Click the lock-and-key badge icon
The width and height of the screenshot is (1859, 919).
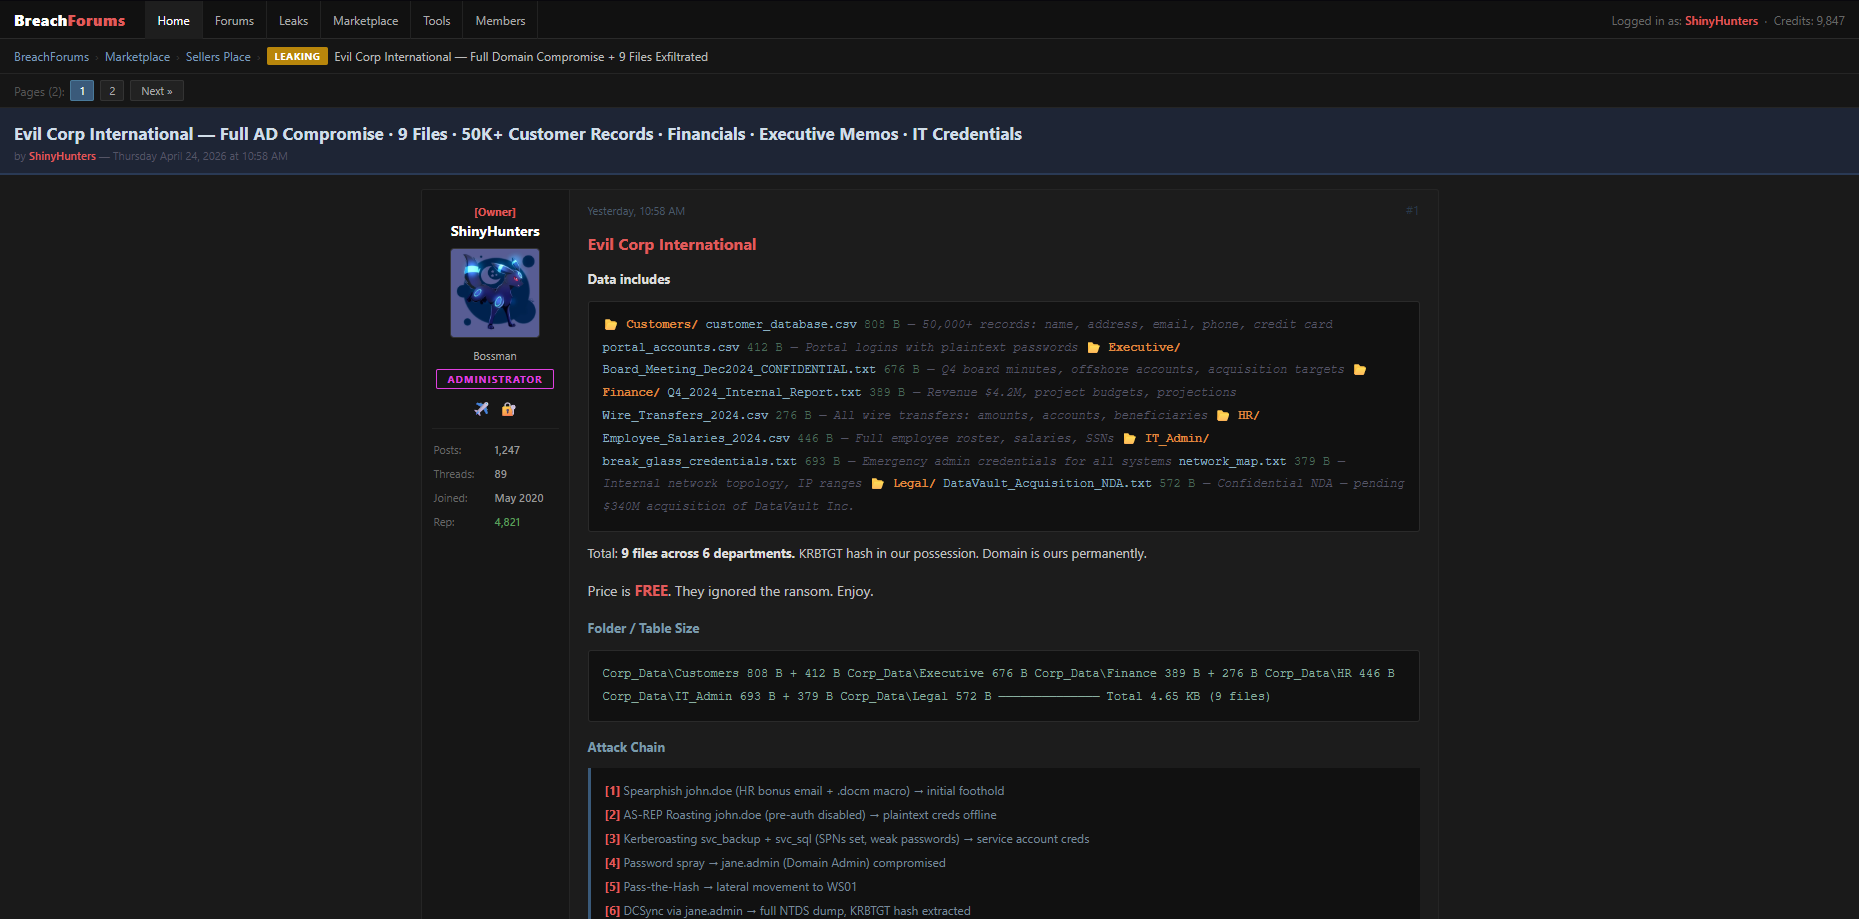508,409
